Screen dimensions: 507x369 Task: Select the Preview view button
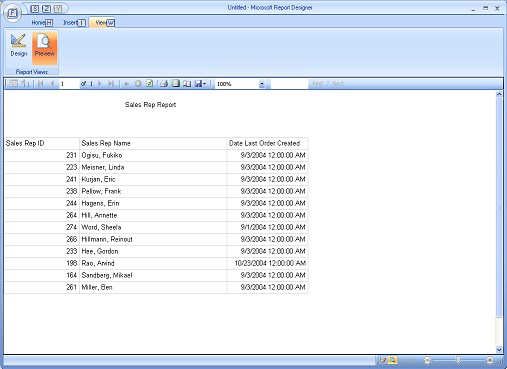coord(44,48)
